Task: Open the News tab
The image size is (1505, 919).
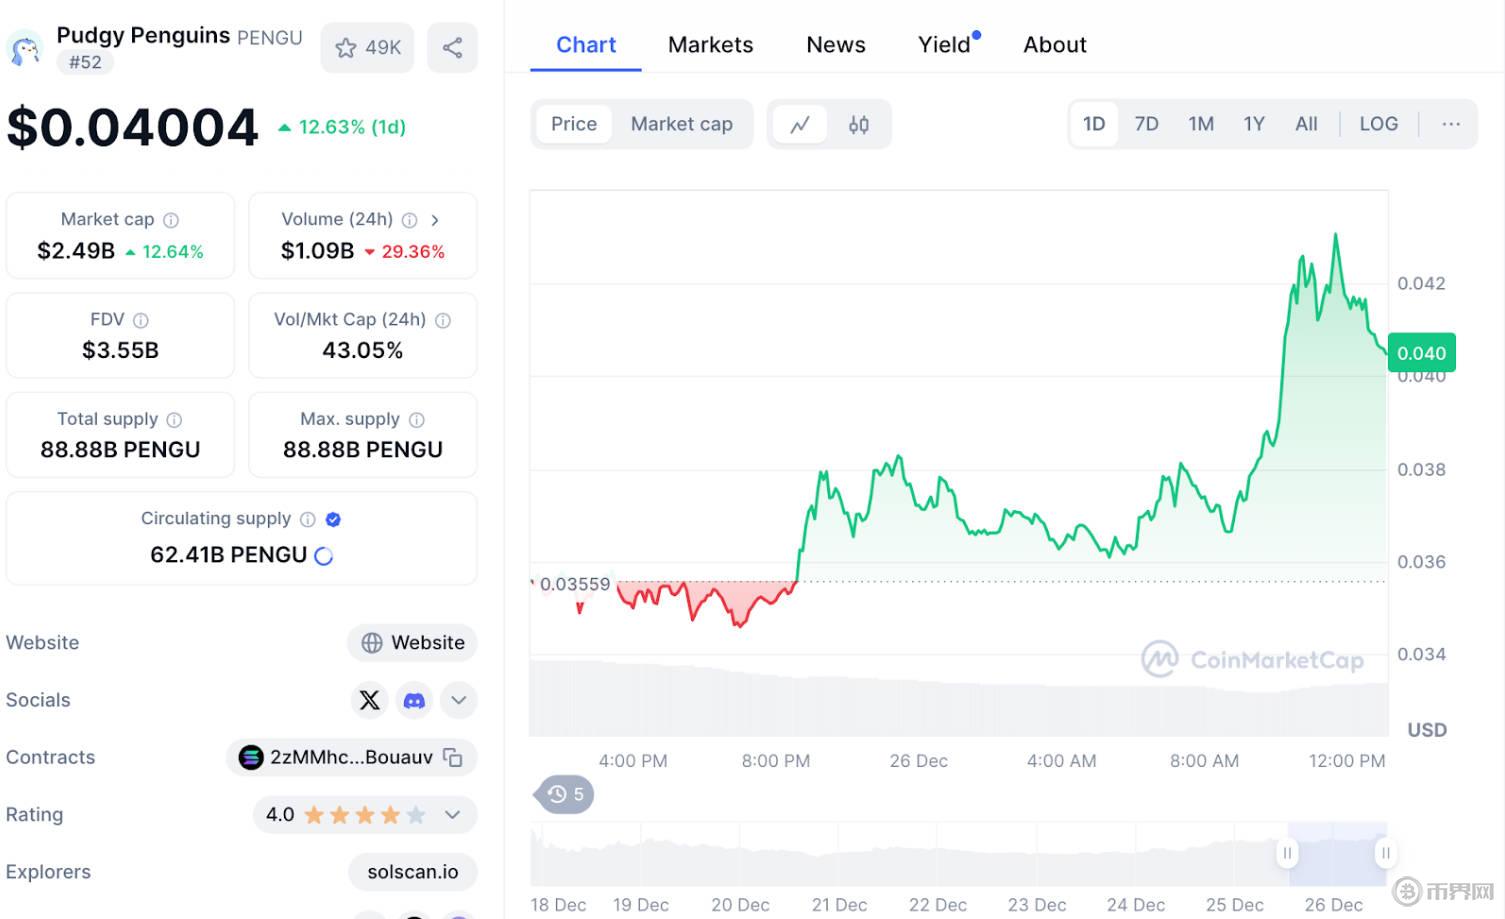Action: click(835, 45)
